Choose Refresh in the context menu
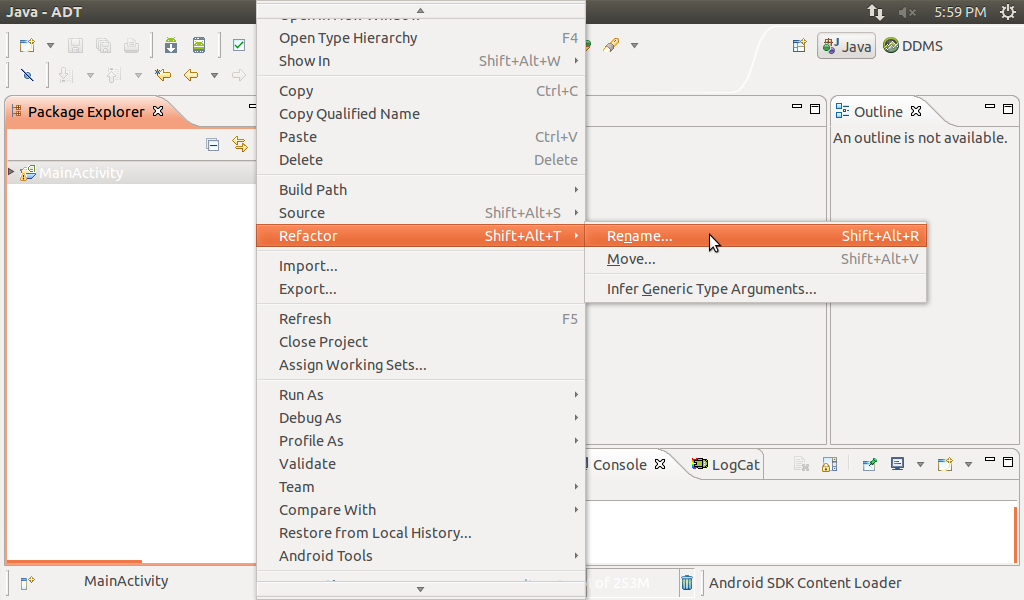The height and width of the screenshot is (600, 1024). pyautogui.click(x=421, y=319)
